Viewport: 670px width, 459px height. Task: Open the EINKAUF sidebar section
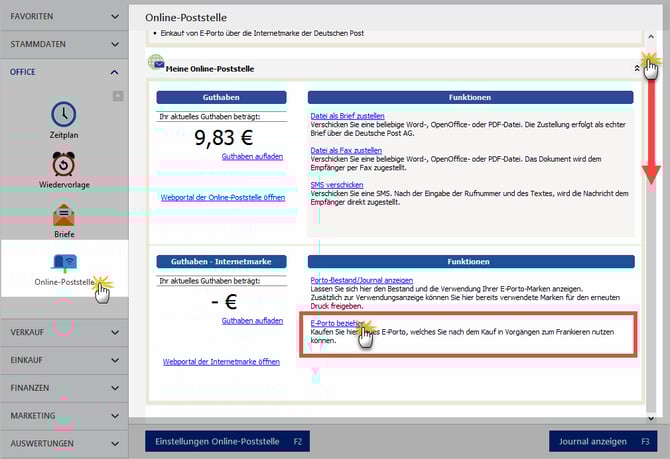[x=64, y=359]
